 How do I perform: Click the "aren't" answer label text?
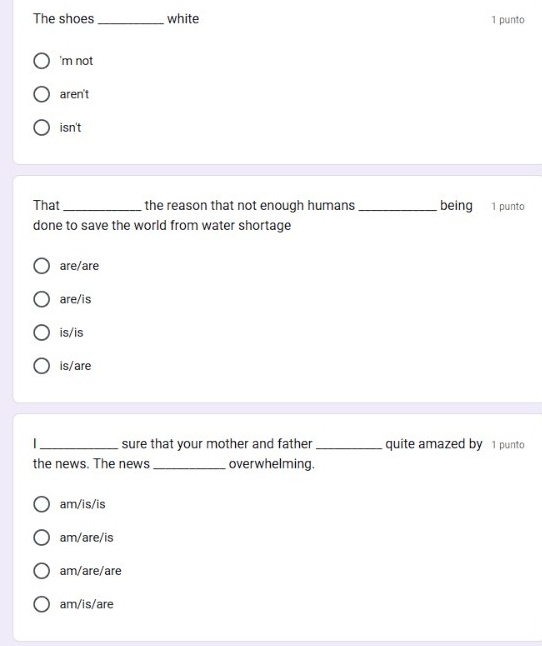coord(74,94)
